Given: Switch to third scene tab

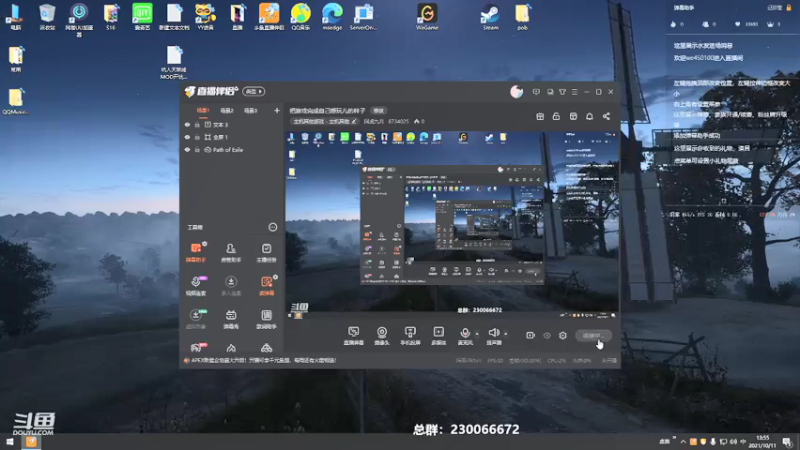Looking at the screenshot, I should [250, 110].
